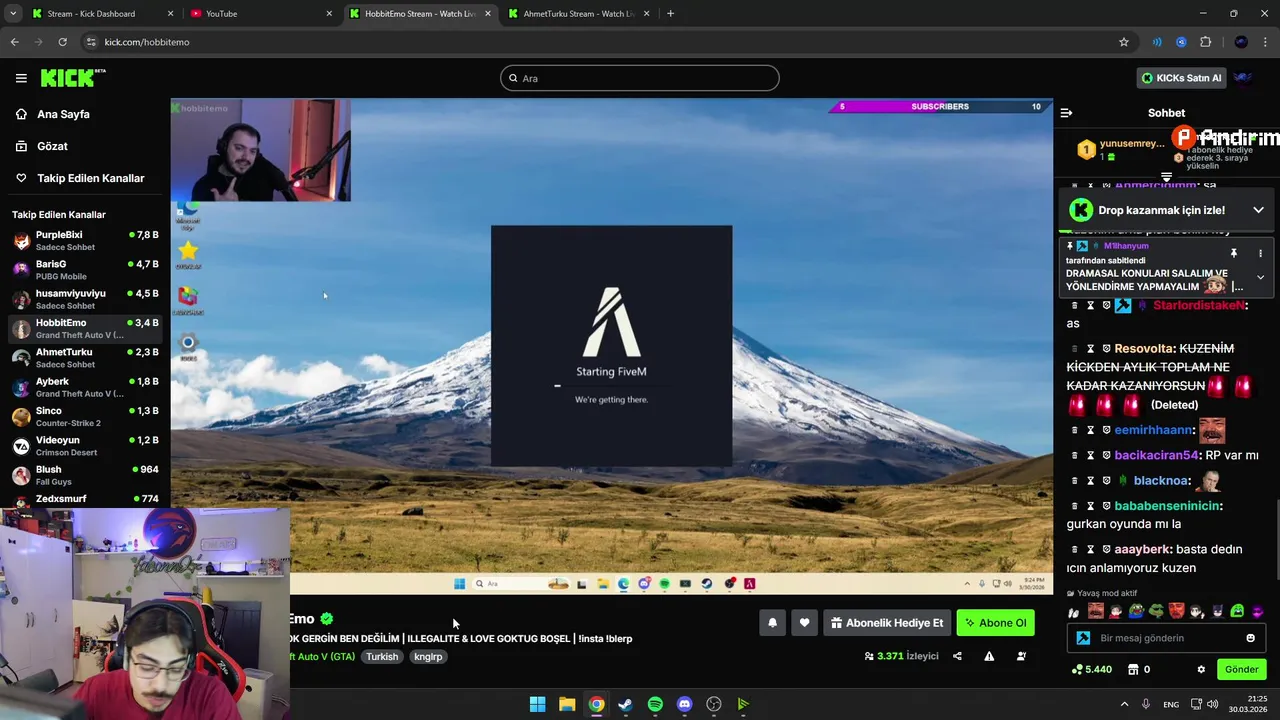Open Gözat browse page

point(52,146)
